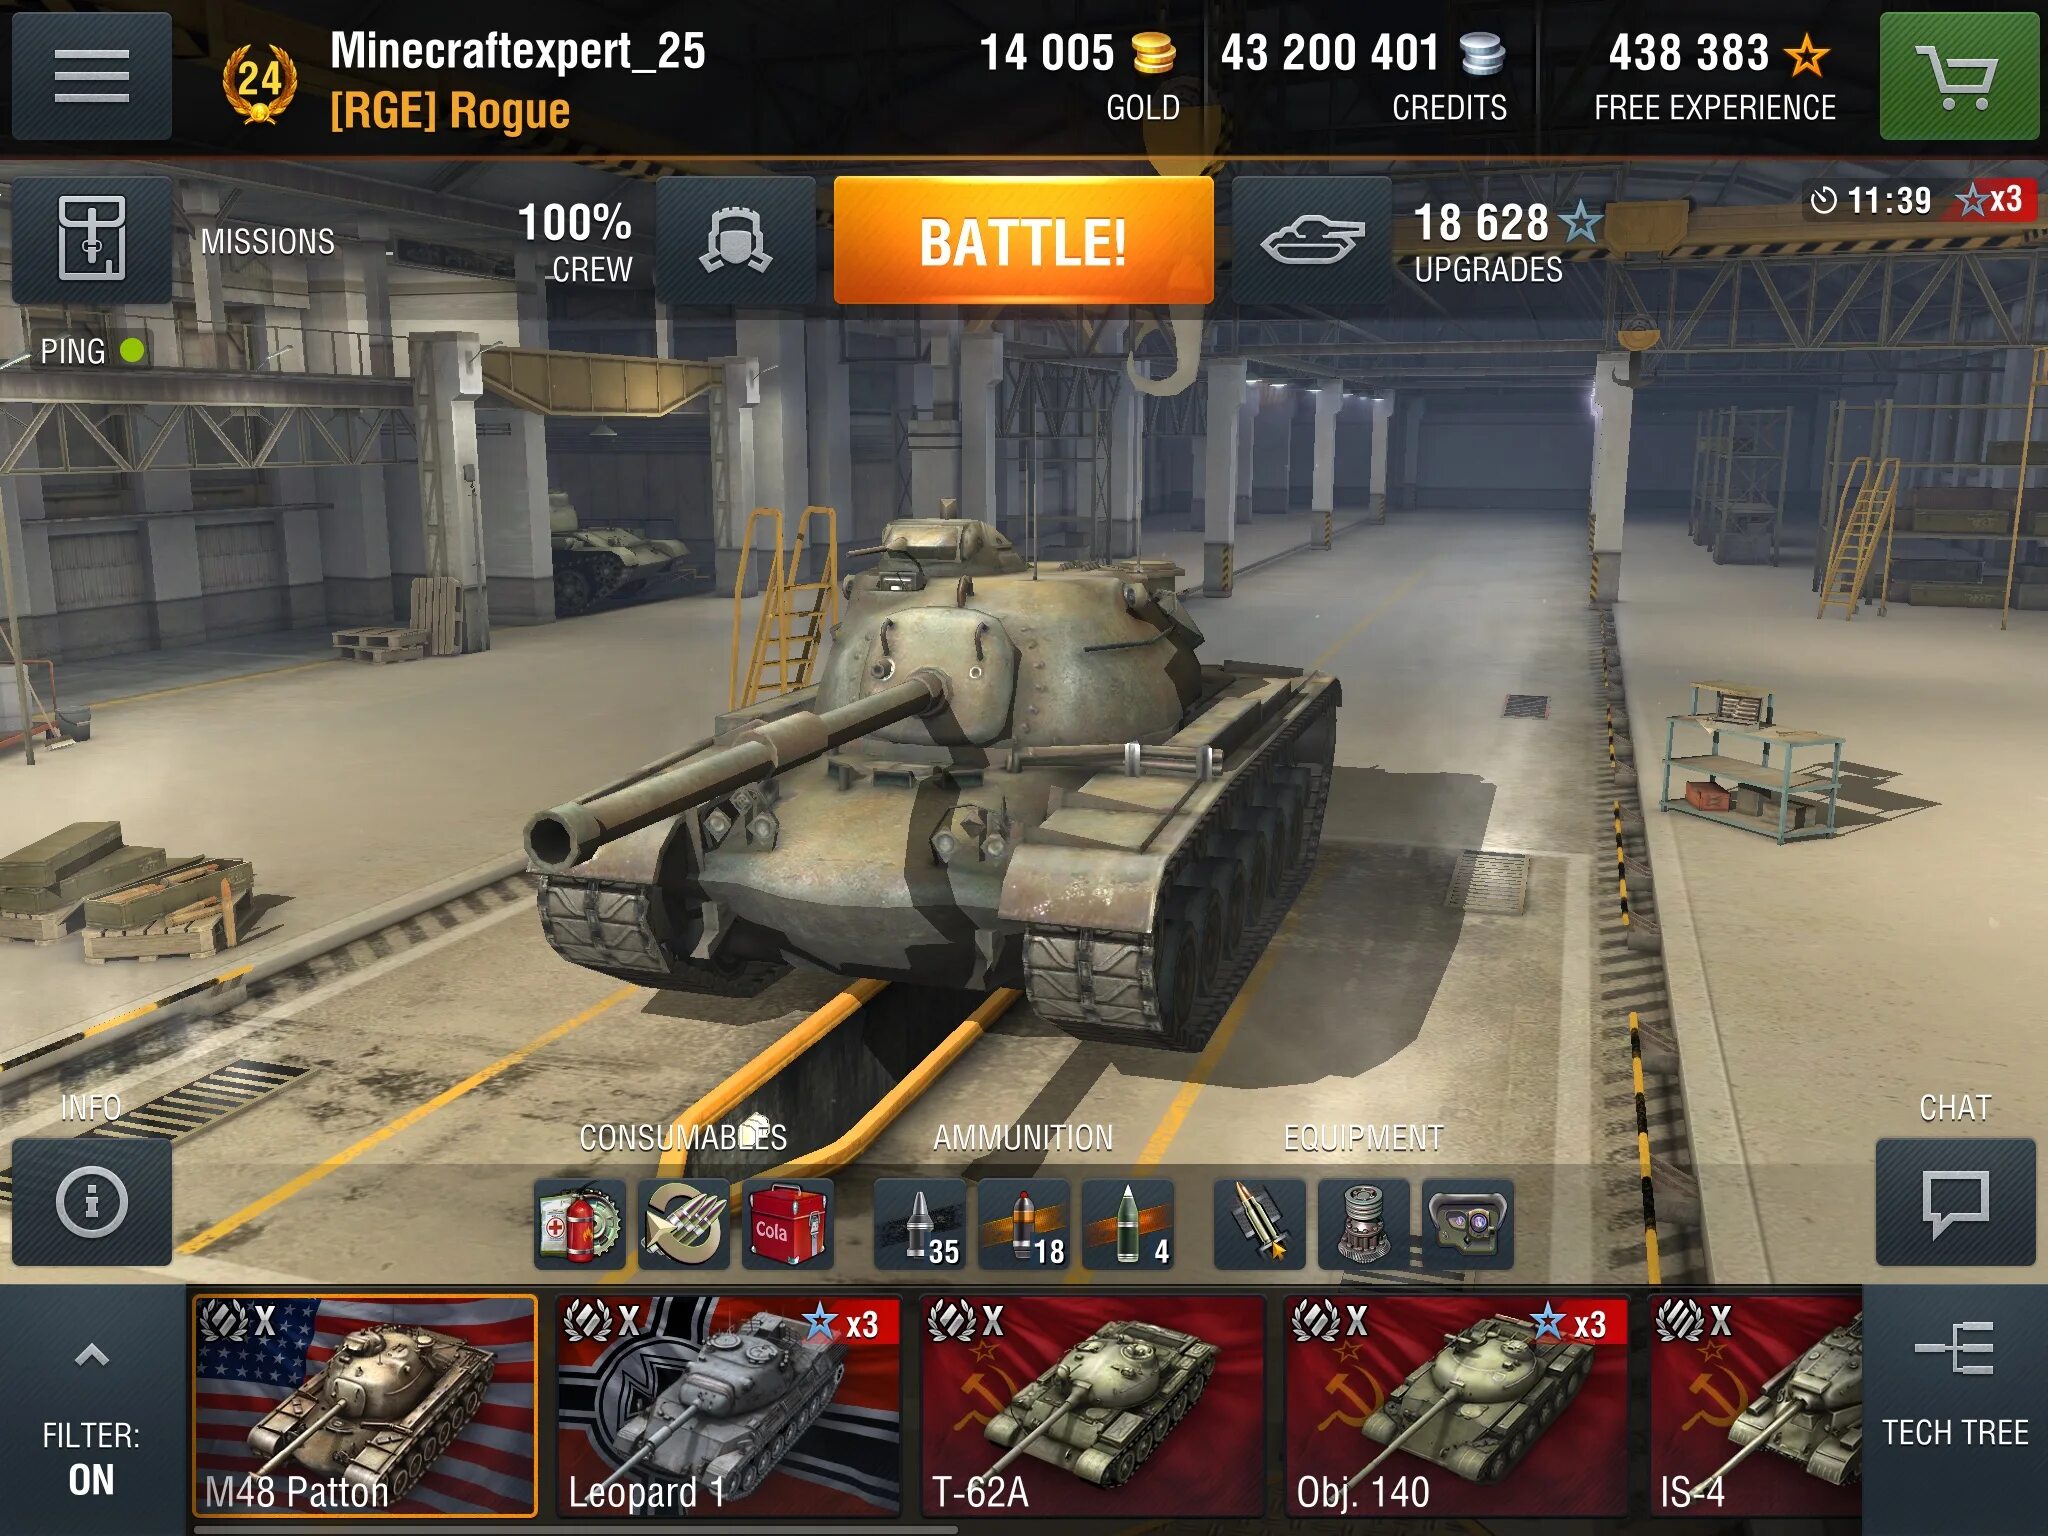The image size is (2048, 1536).
Task: Open the Minecraftexpert_25 player profile
Action: (518, 51)
